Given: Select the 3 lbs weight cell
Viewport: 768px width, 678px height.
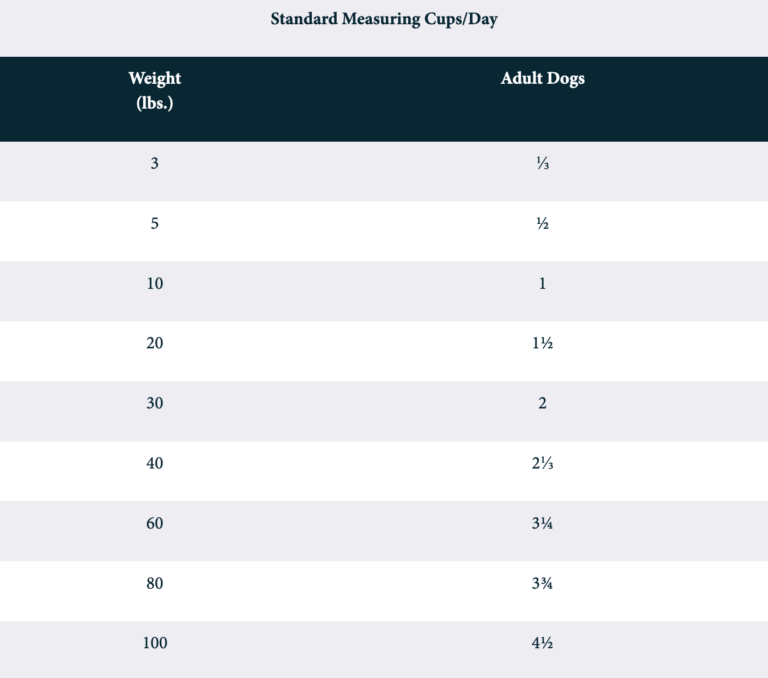Looking at the screenshot, I should point(155,163).
